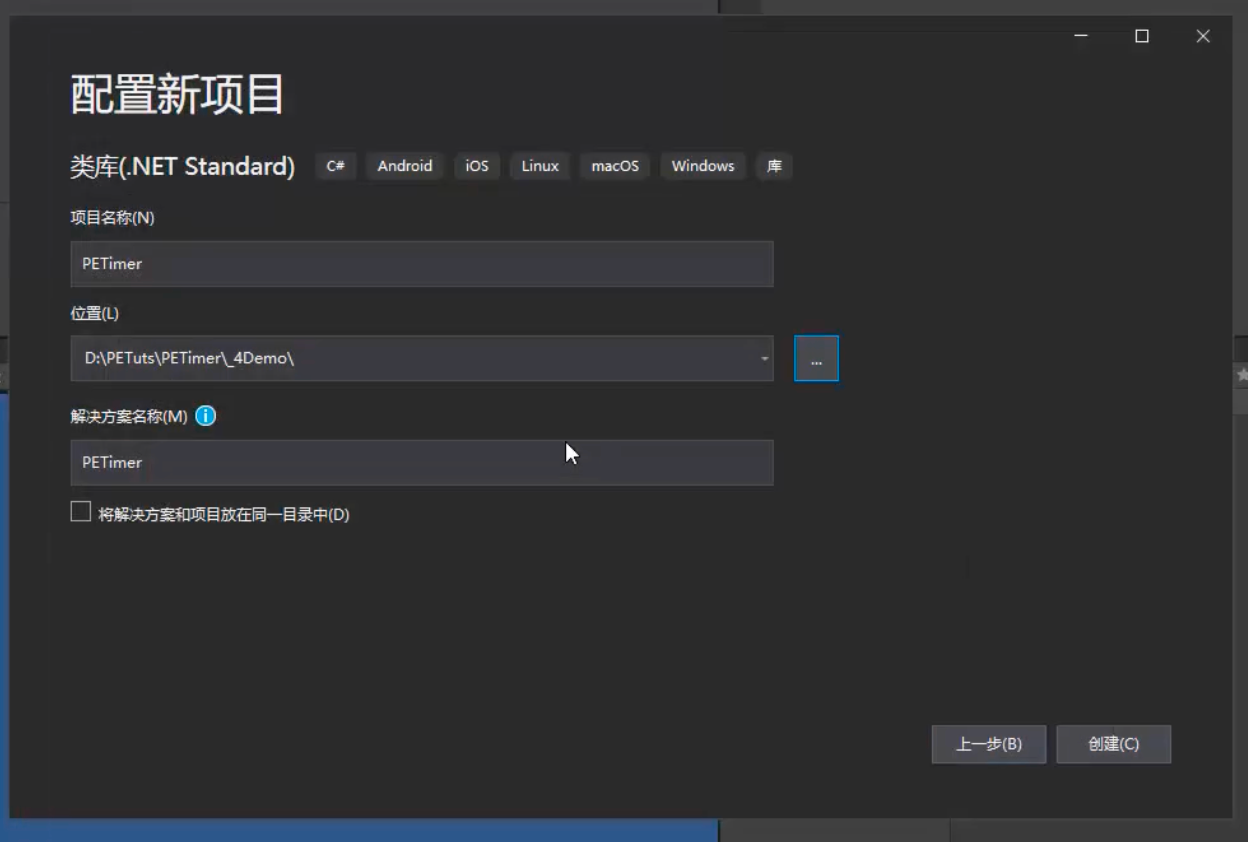Click the browse location "..." button
This screenshot has width=1248, height=842.
[x=816, y=359]
